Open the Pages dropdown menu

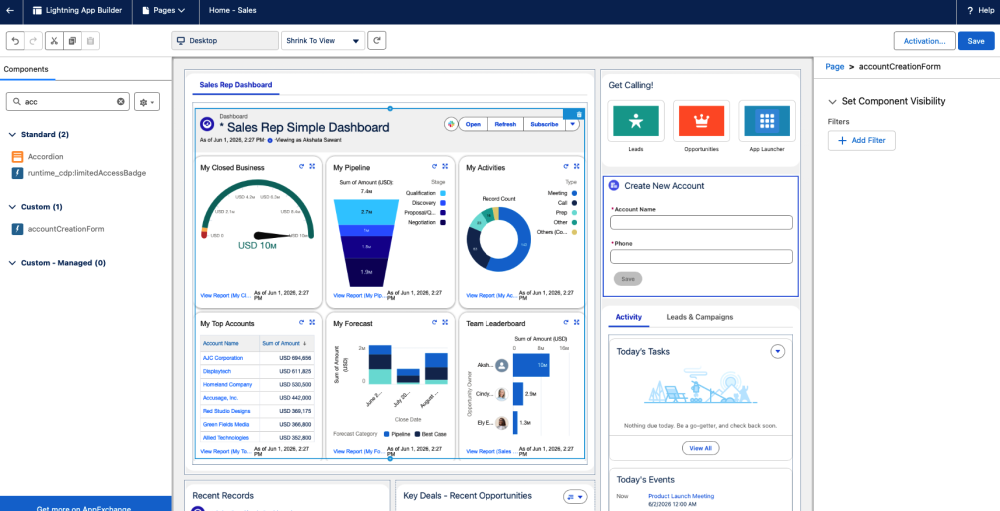click(x=164, y=11)
